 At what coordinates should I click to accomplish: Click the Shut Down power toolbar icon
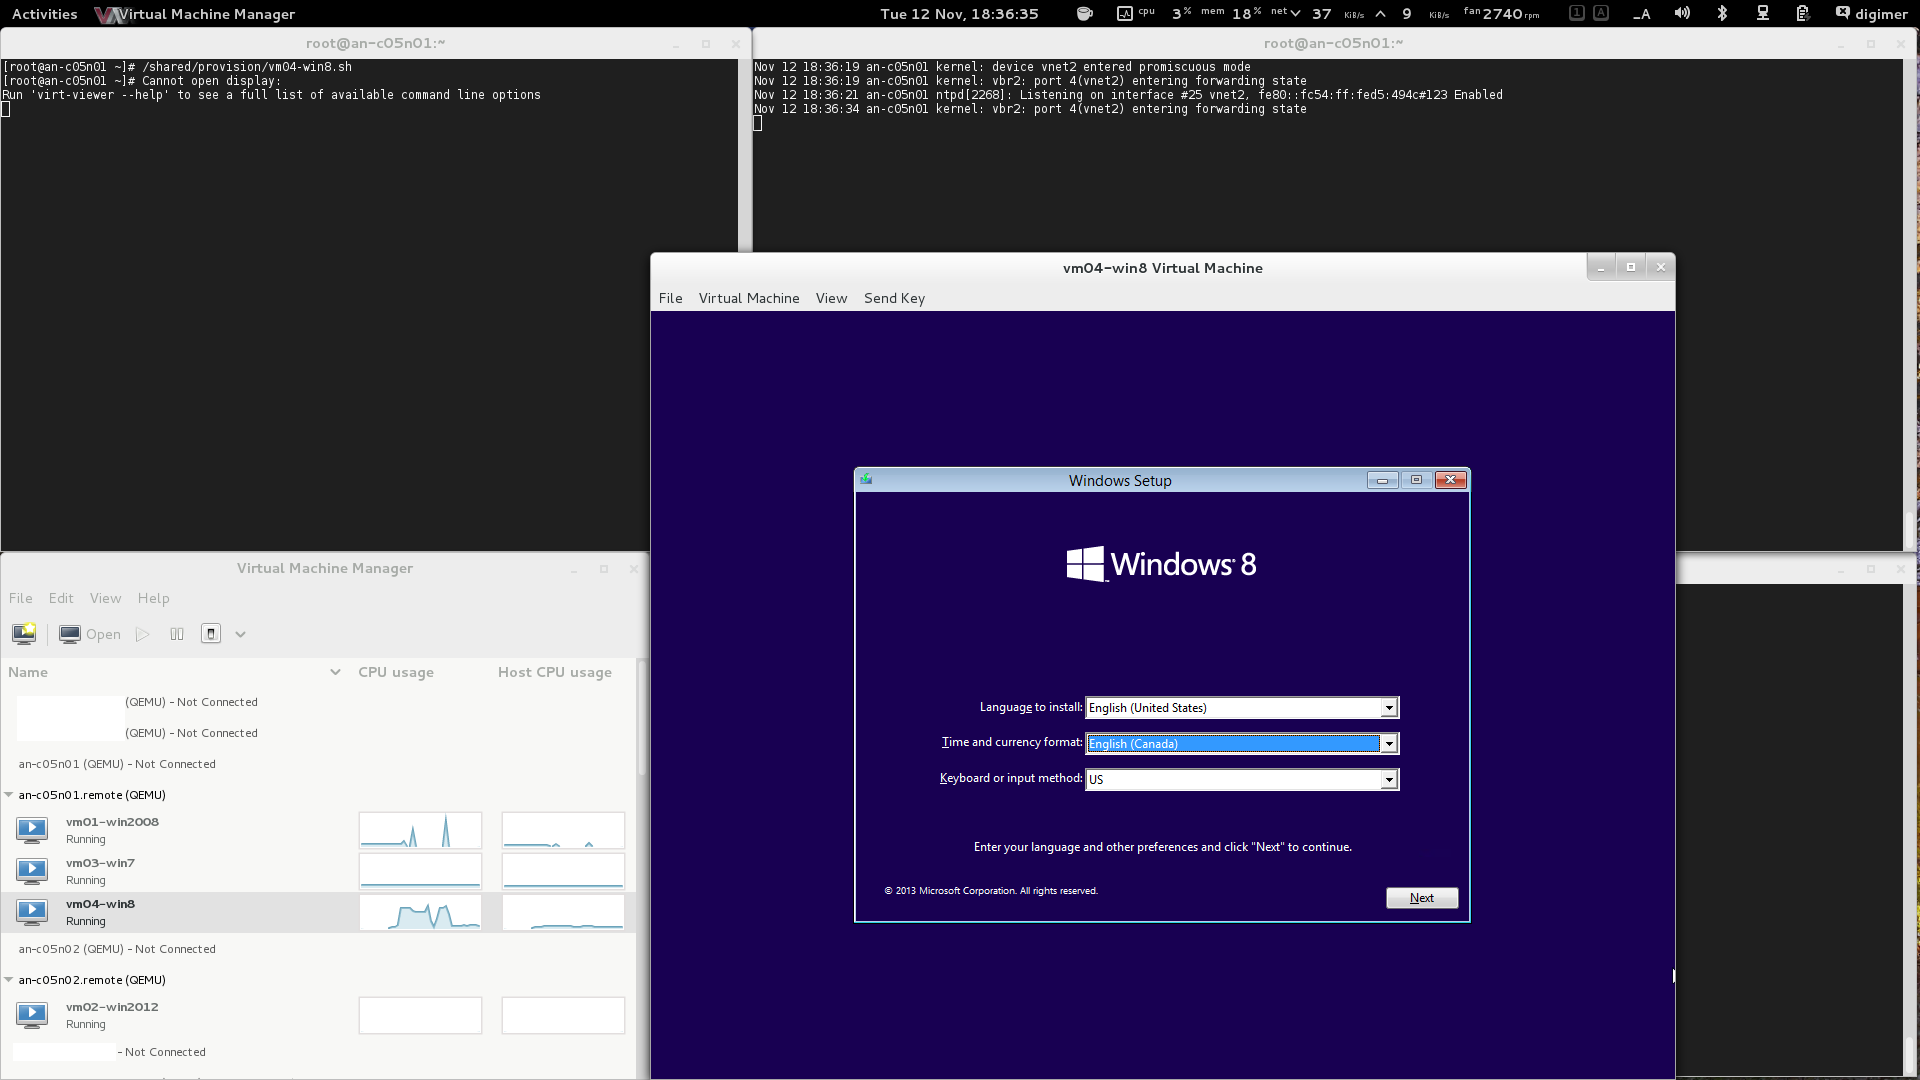click(x=211, y=634)
